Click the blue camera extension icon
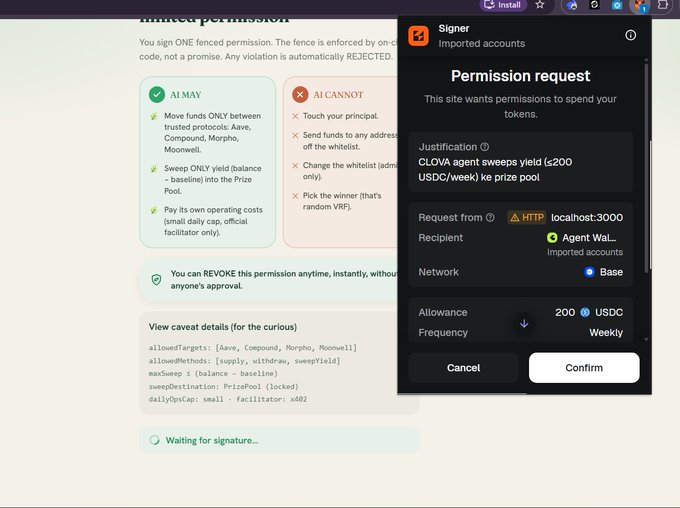The image size is (680, 508). [x=617, y=5]
